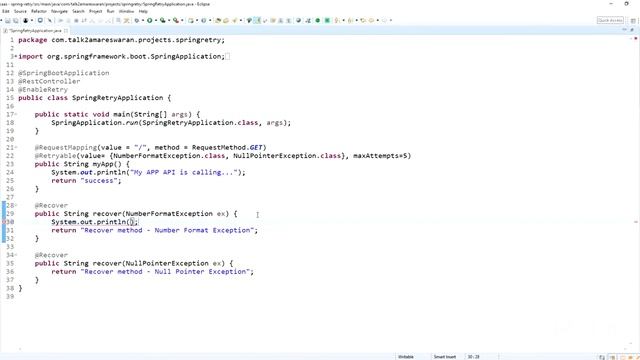Click the red error indicator atop overview ruler
The height and width of the screenshot is (360, 640).
pos(636,38)
